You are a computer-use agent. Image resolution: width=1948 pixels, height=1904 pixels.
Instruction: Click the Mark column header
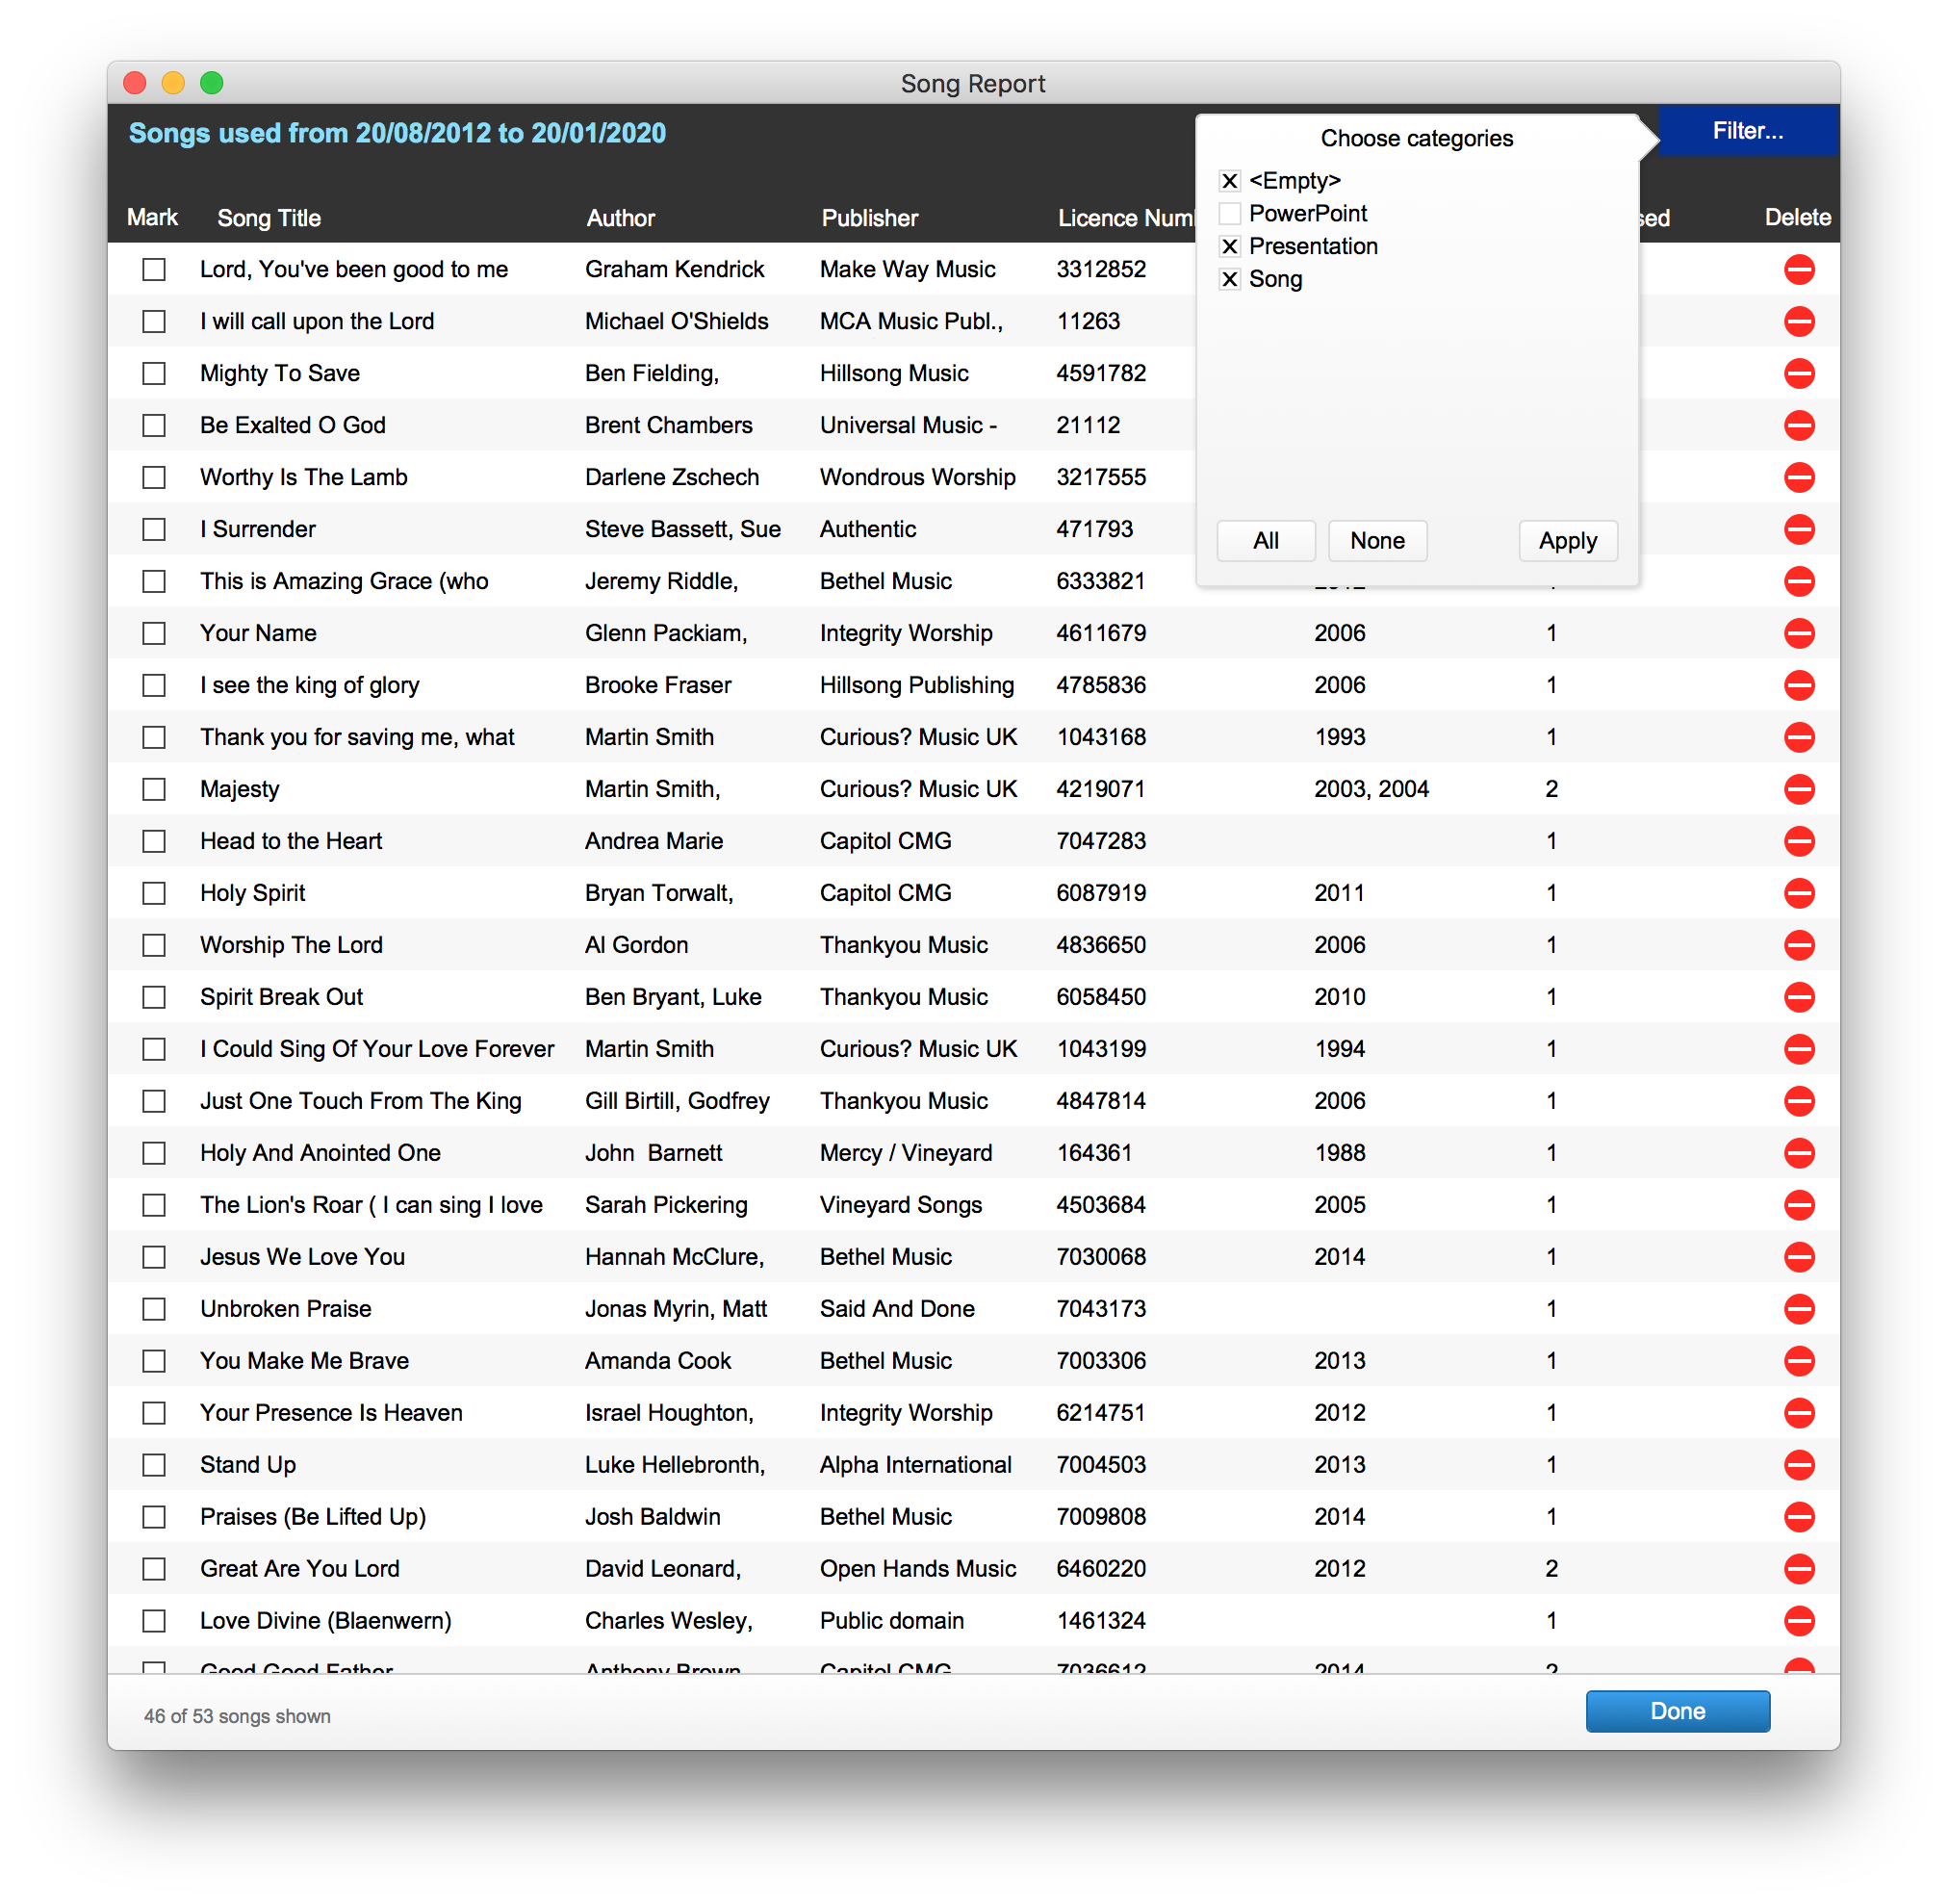(152, 218)
